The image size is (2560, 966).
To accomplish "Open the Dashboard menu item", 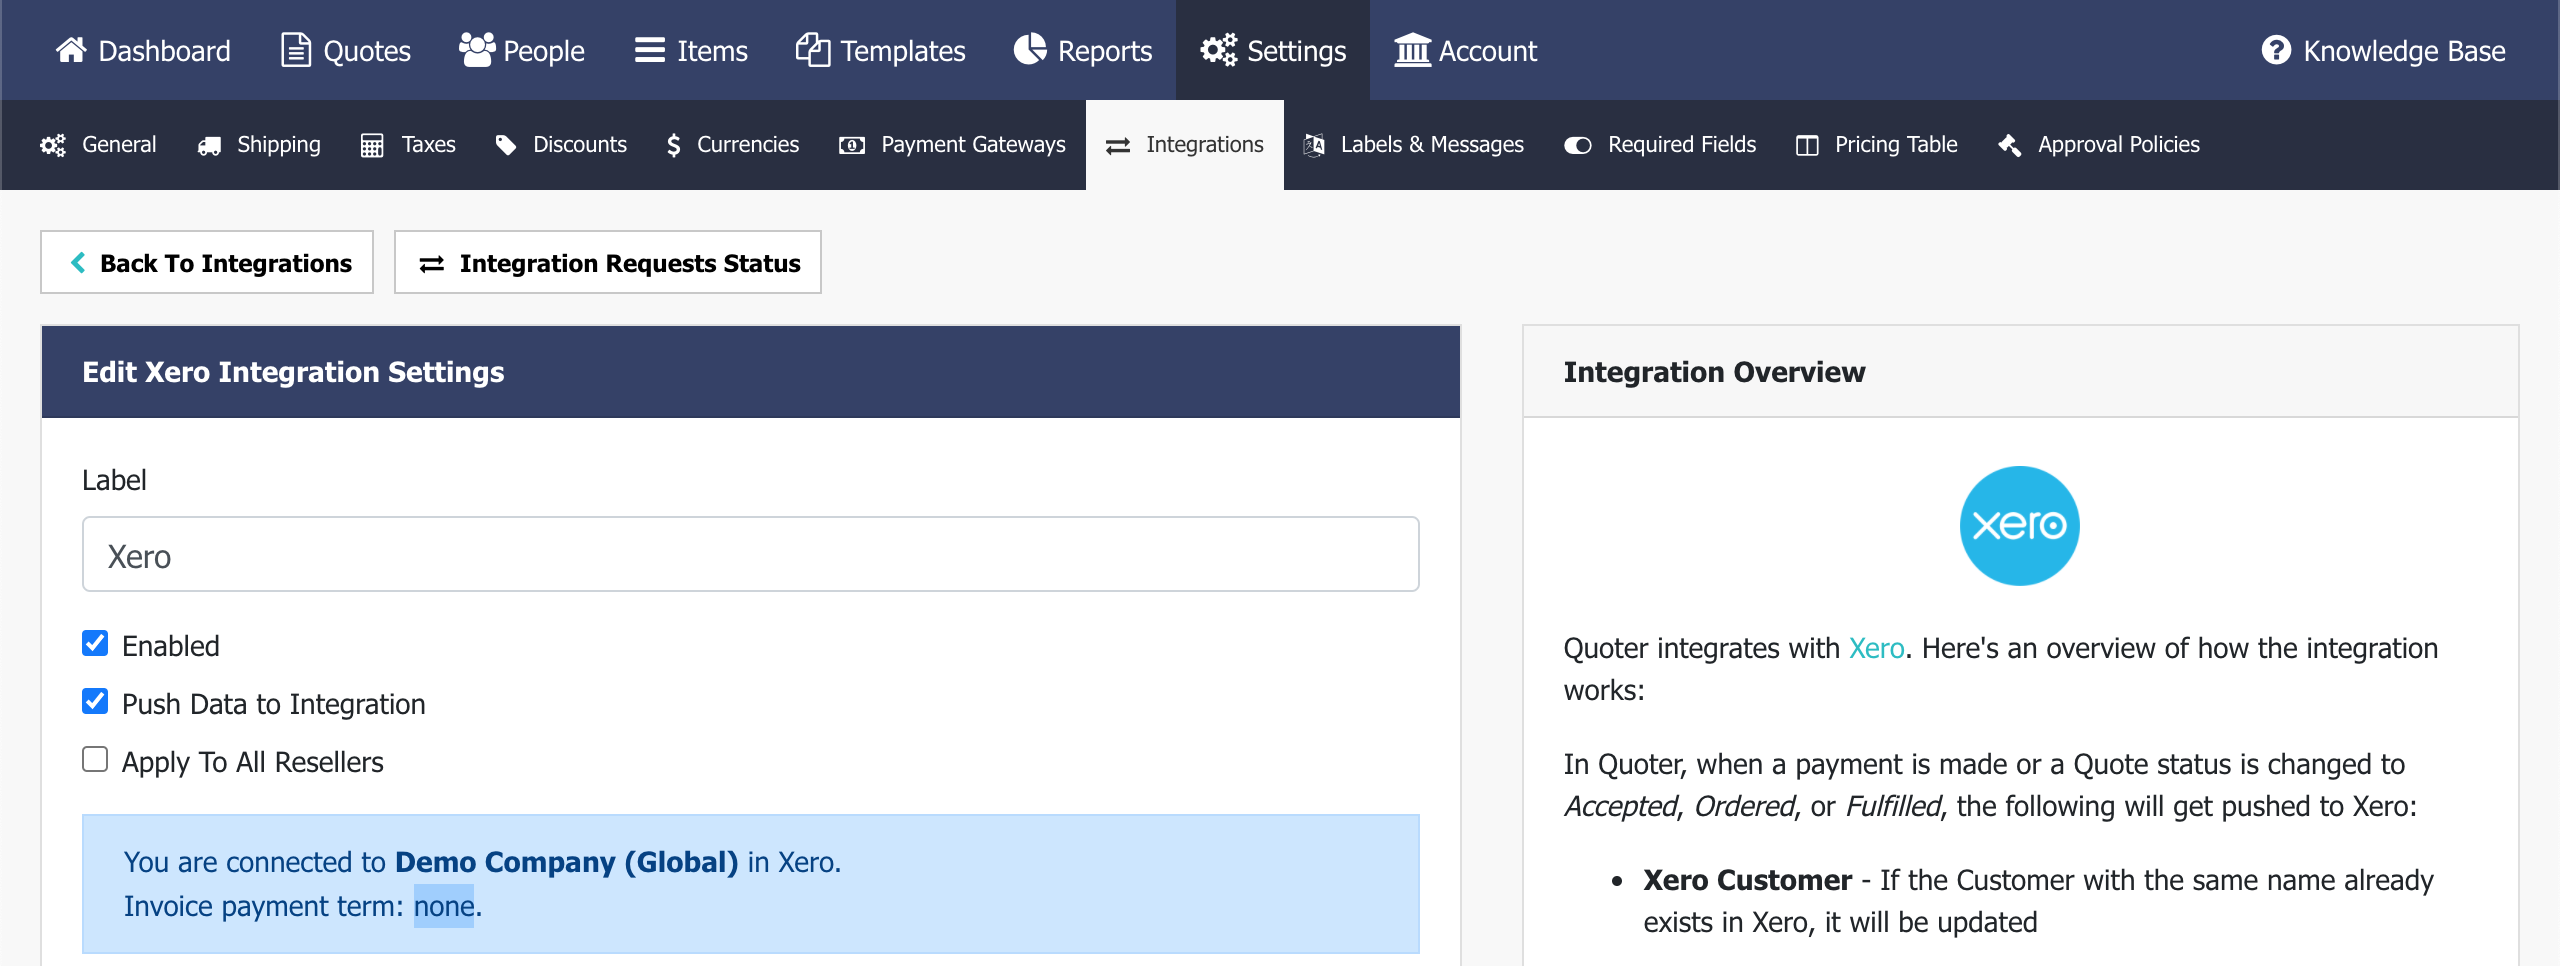I will (x=143, y=50).
